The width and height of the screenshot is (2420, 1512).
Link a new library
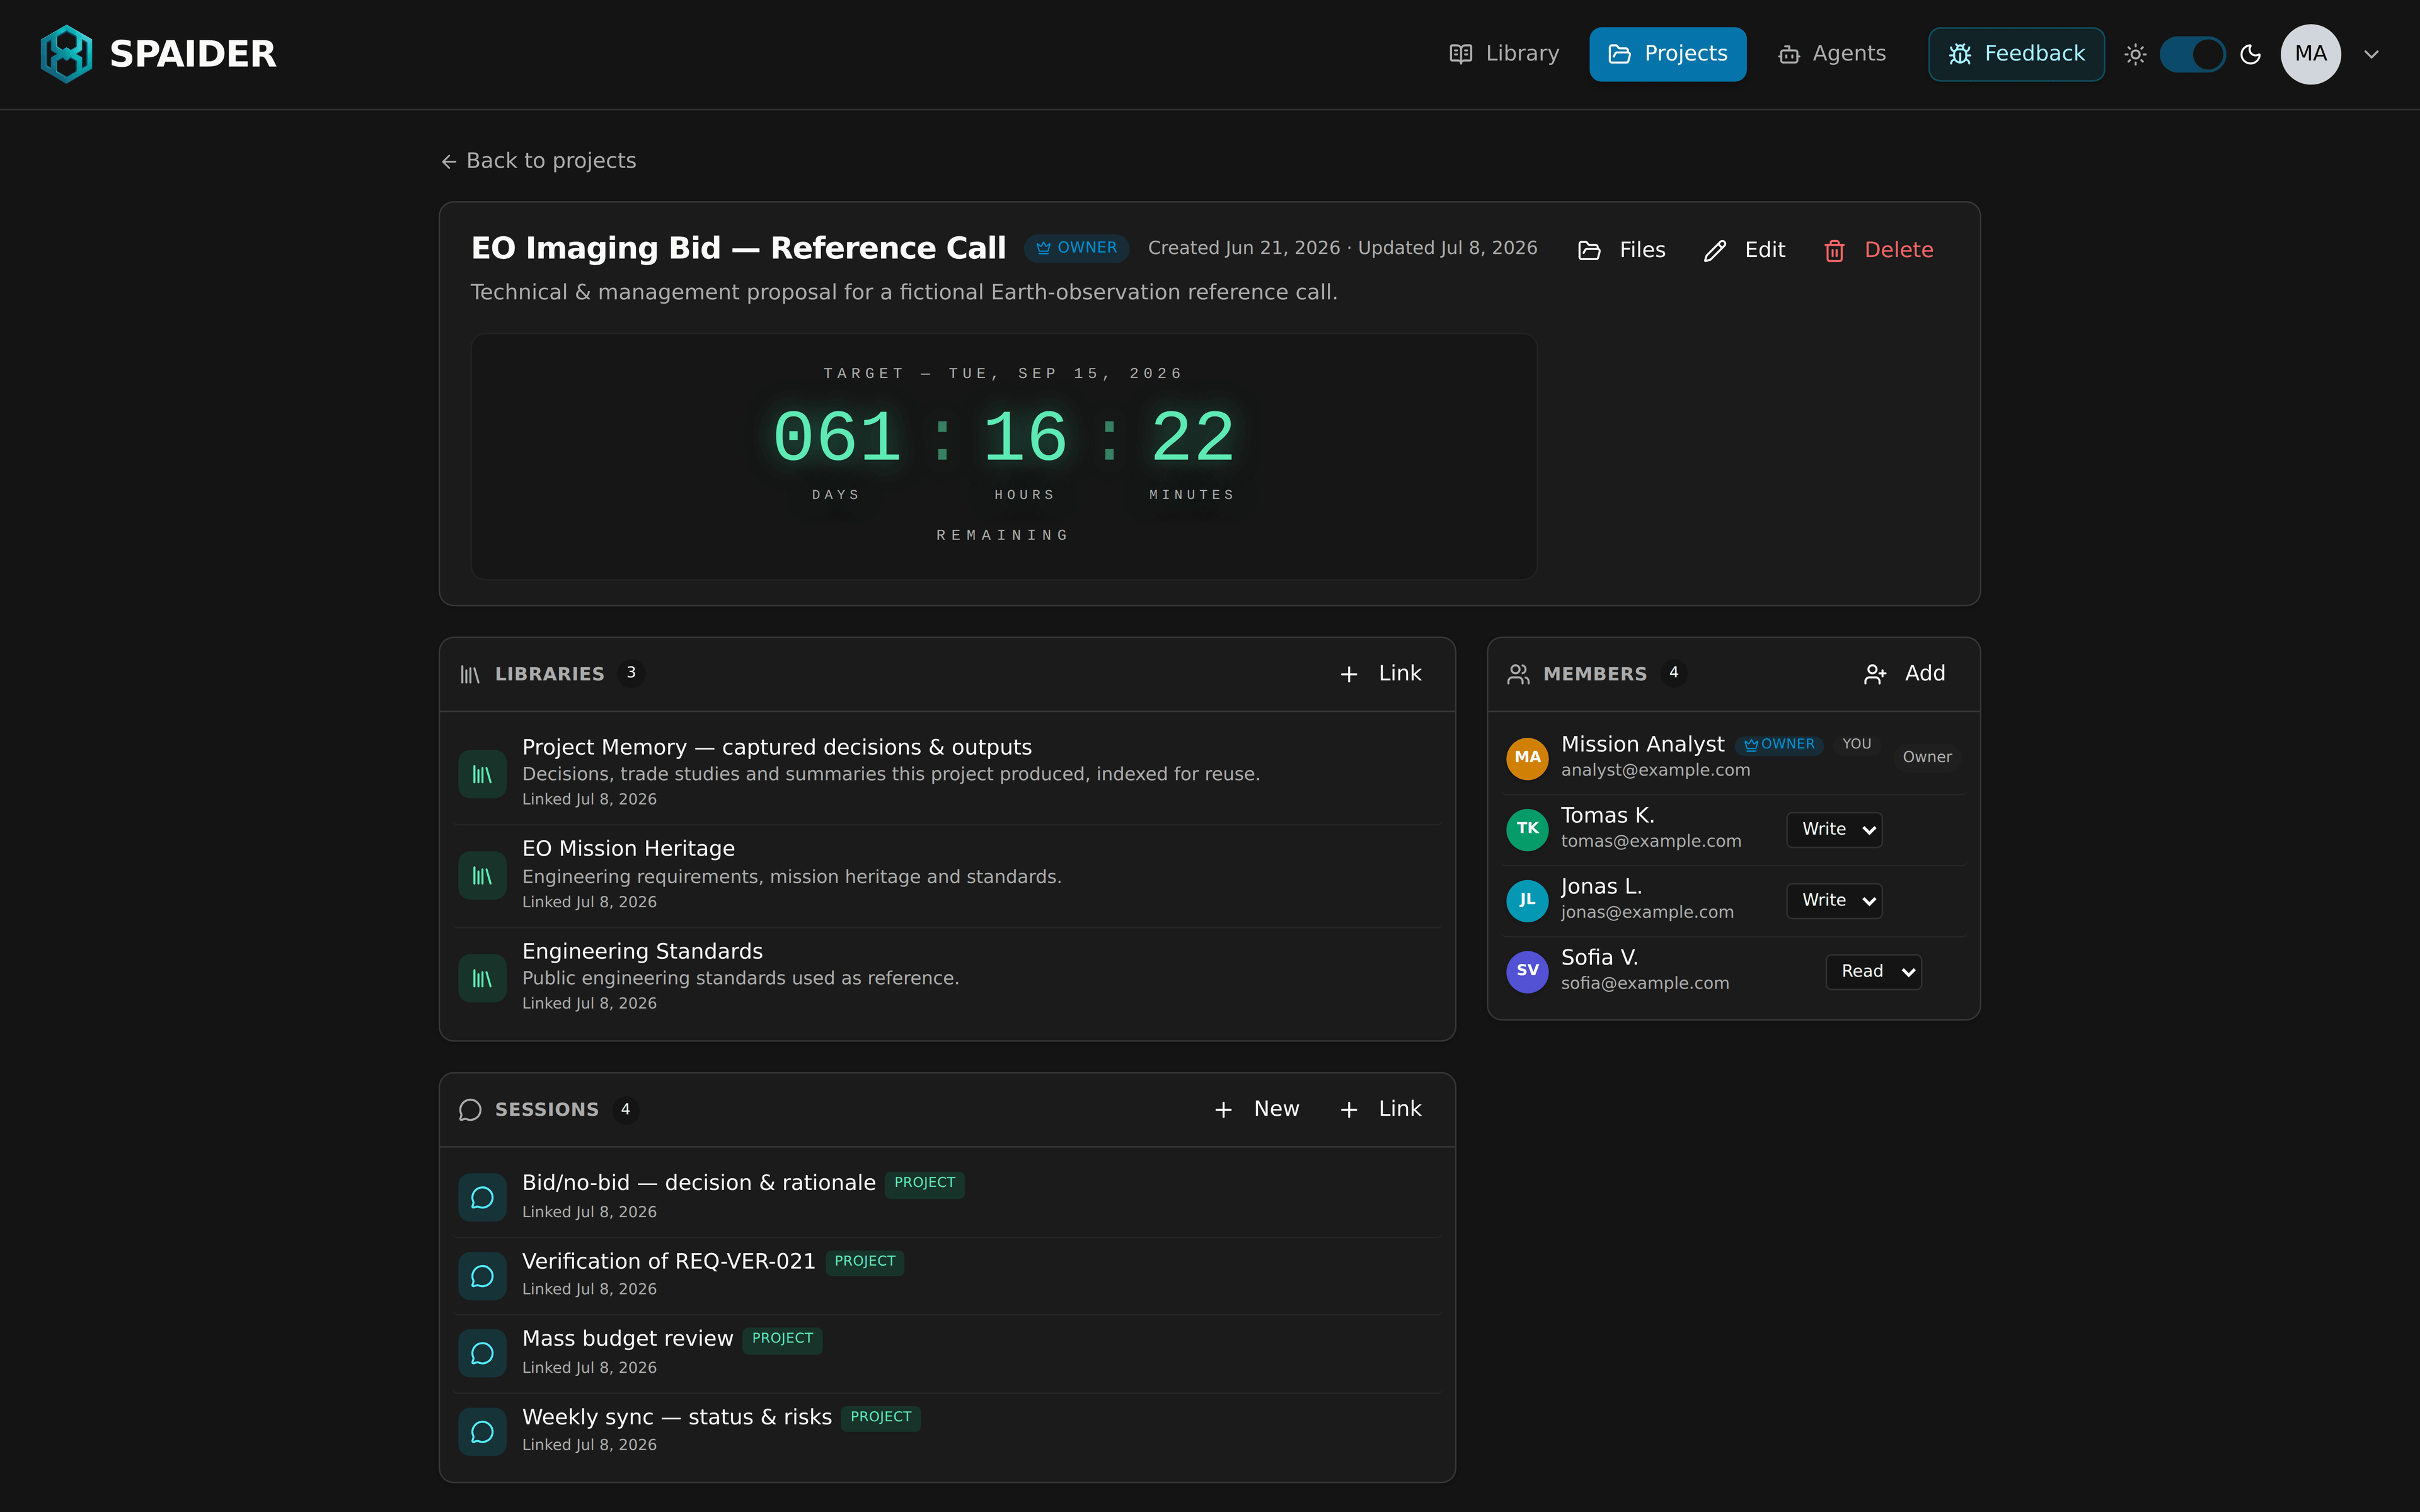point(1380,674)
